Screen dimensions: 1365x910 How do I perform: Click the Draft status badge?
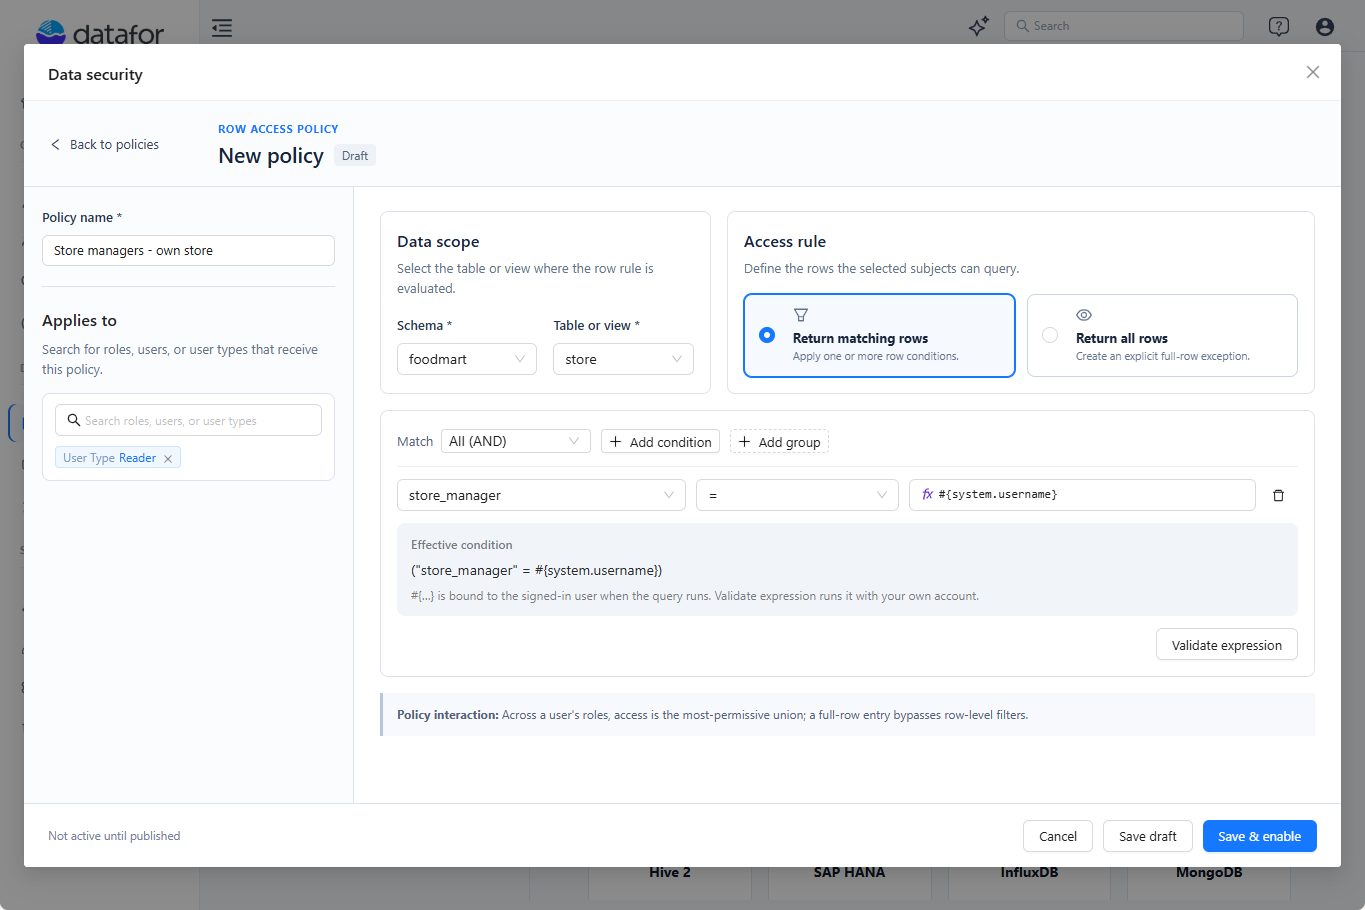point(355,156)
